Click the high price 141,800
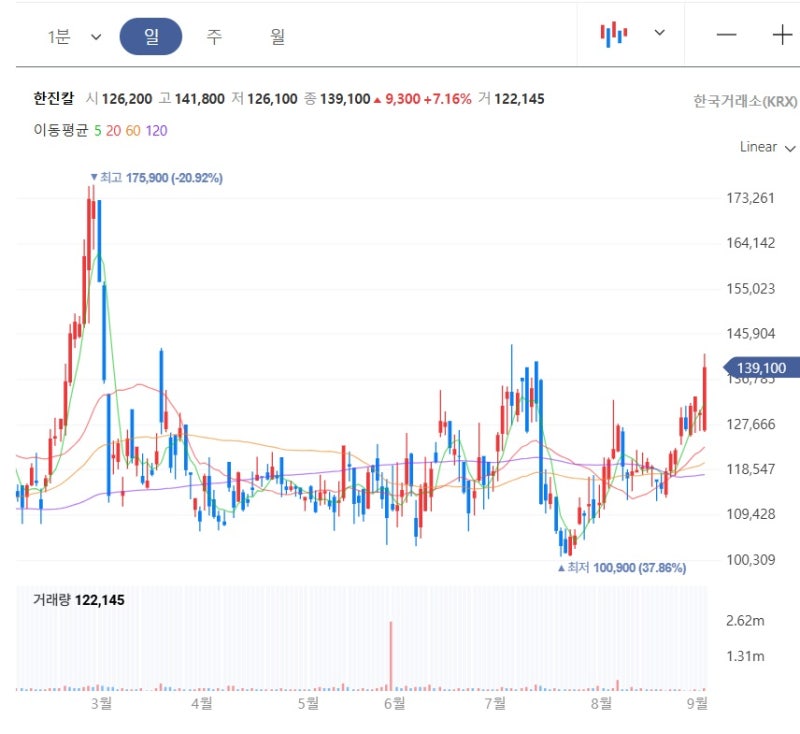Viewport: 800px width, 734px height. pyautogui.click(x=199, y=99)
